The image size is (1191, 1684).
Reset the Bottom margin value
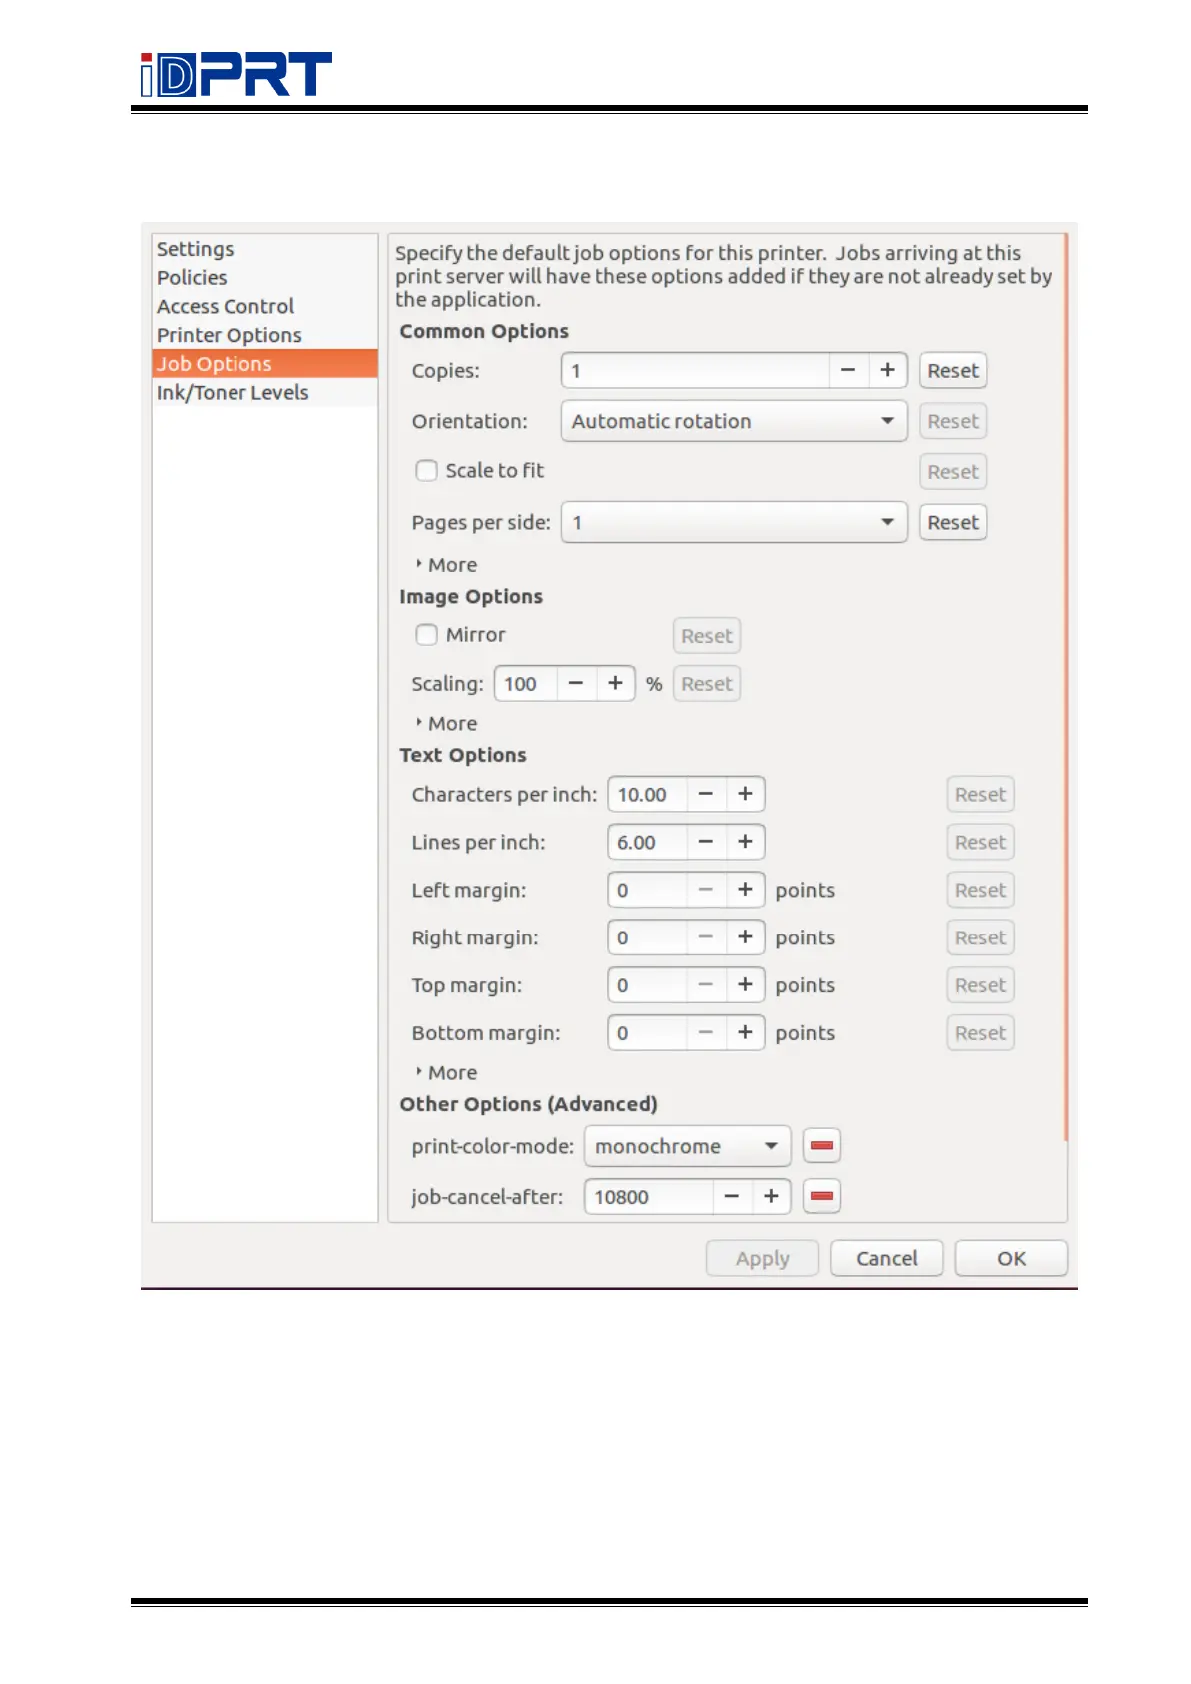980,1033
